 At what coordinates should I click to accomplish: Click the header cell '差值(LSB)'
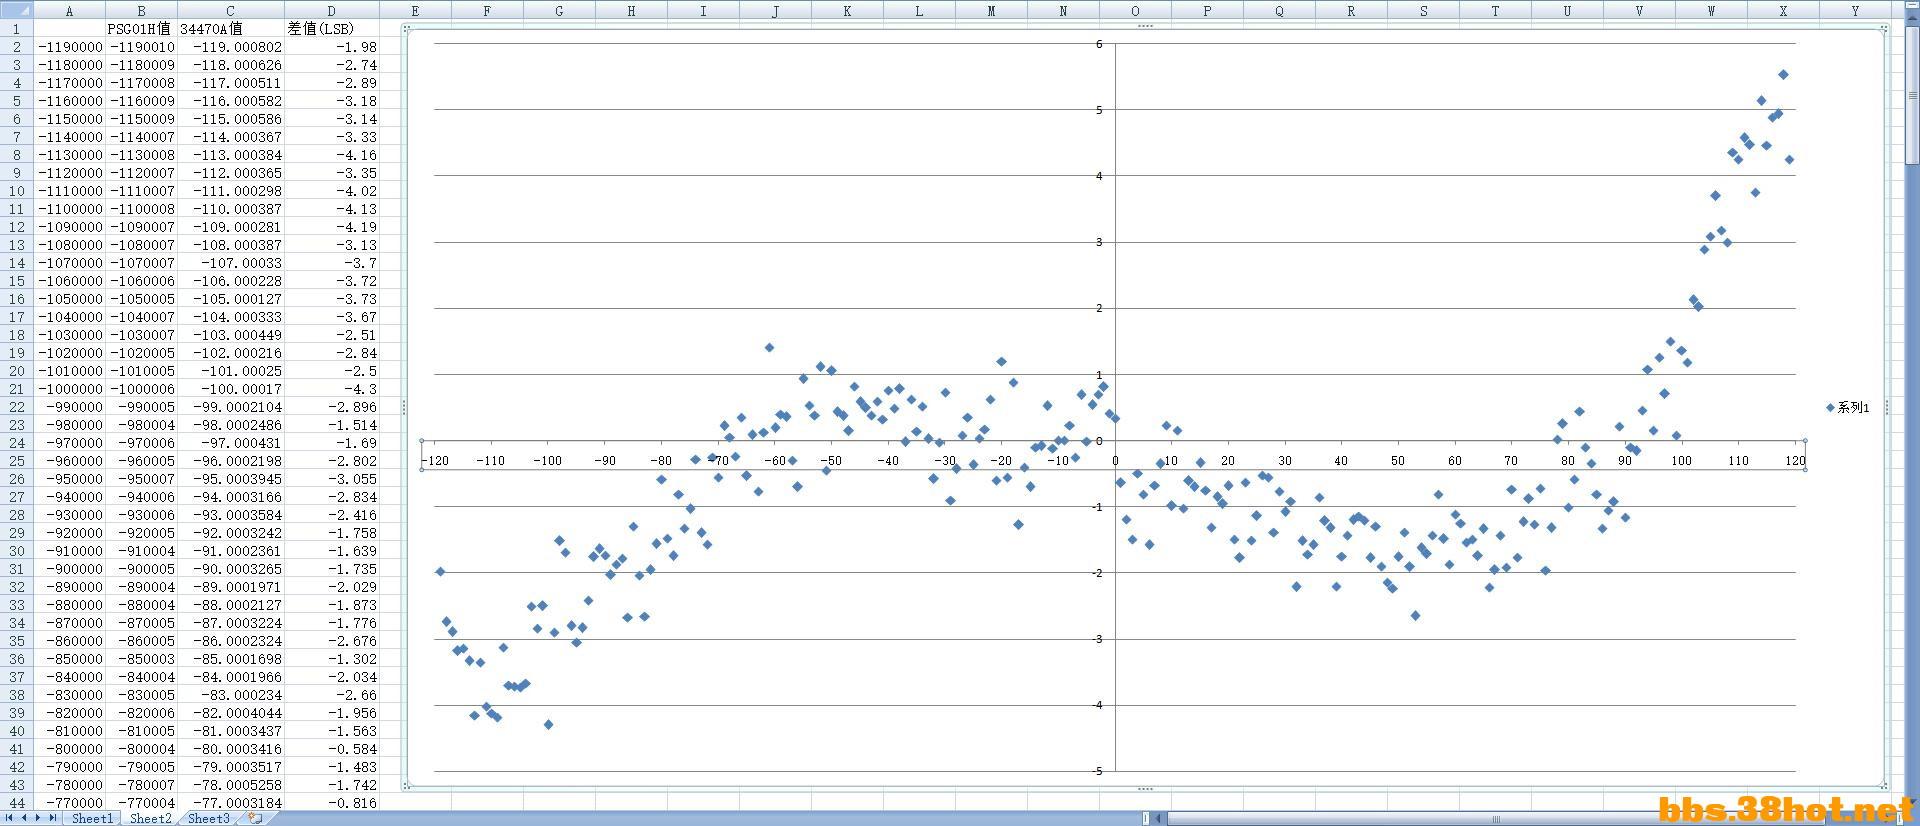[332, 29]
